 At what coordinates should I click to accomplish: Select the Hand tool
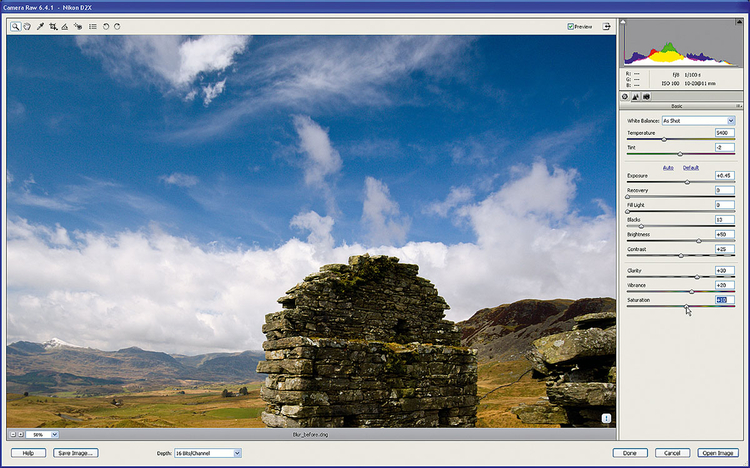point(27,27)
